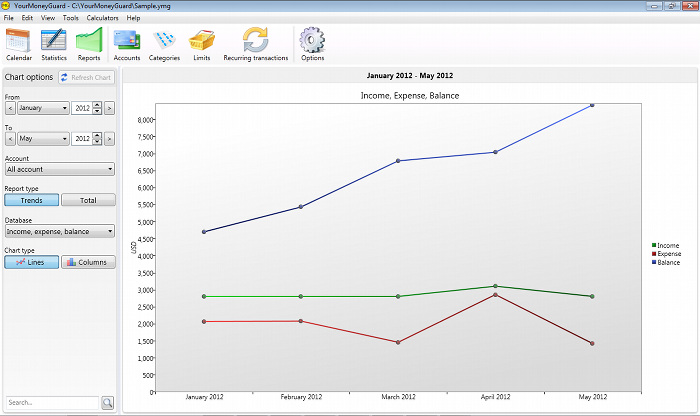Click the Balance legend color swatch
Screen dimensions: 700x416
click(651, 262)
